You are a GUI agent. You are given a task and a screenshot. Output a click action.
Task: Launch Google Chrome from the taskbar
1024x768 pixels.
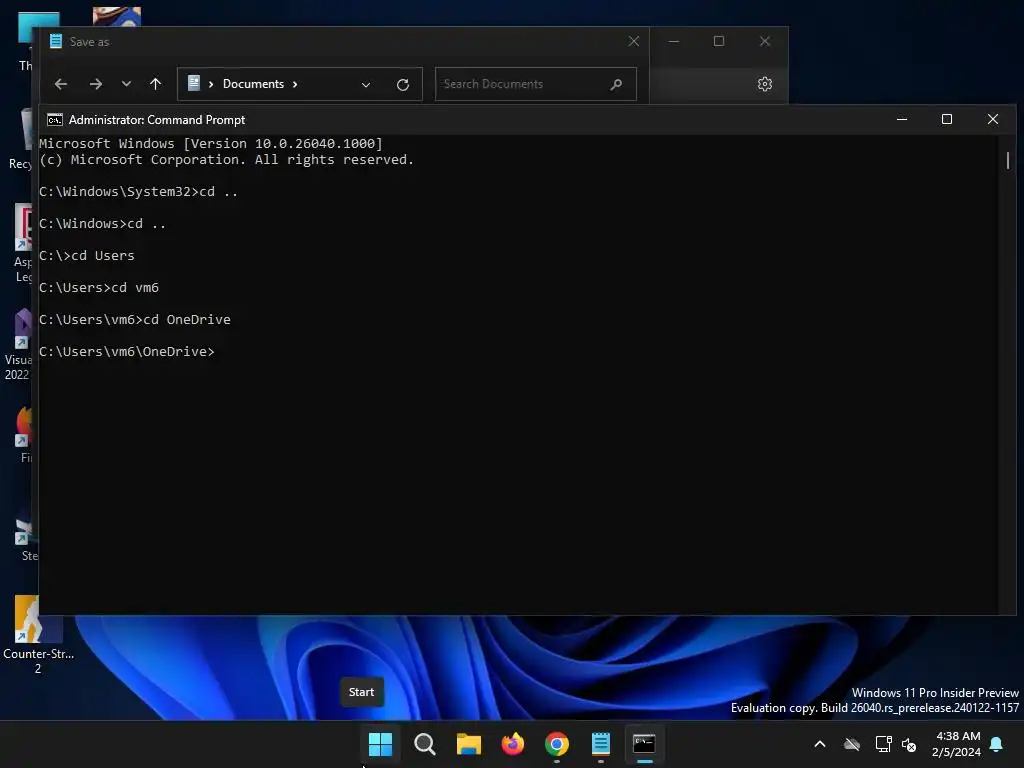(556, 743)
